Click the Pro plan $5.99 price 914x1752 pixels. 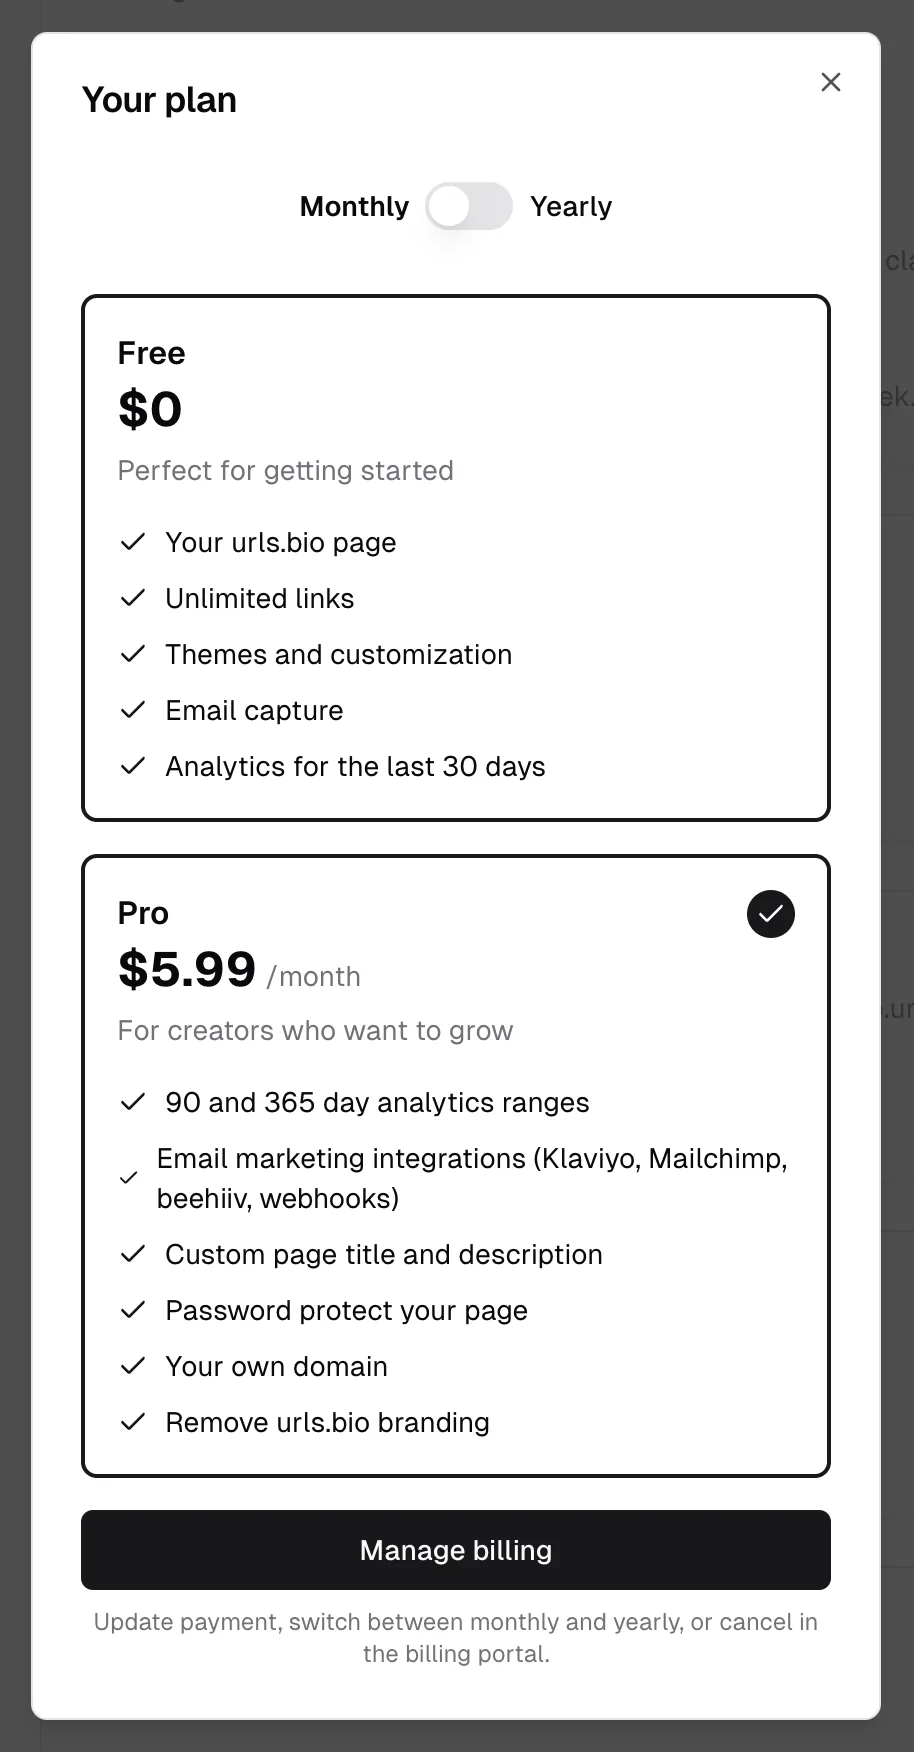click(187, 969)
